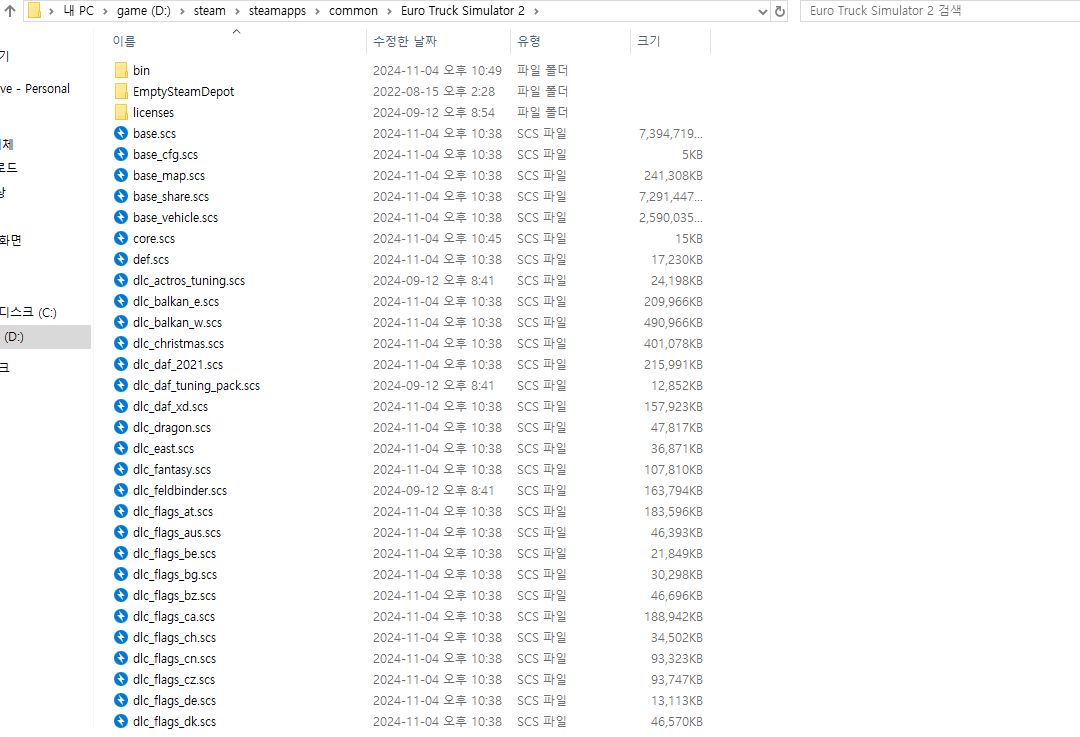Click the core.scs file icon
Image resolution: width=1080 pixels, height=737 pixels.
[121, 238]
